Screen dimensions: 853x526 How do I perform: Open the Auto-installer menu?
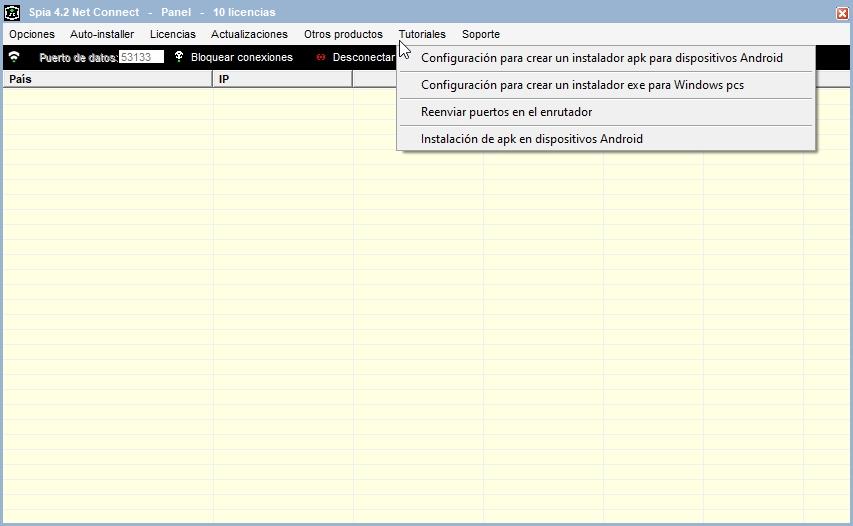pyautogui.click(x=102, y=34)
